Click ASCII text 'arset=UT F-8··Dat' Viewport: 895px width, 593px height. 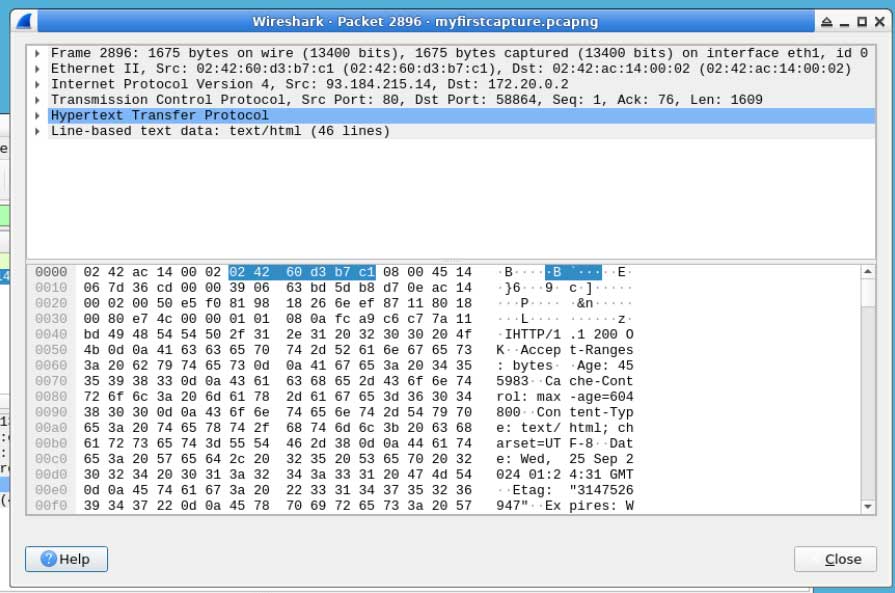[565, 443]
